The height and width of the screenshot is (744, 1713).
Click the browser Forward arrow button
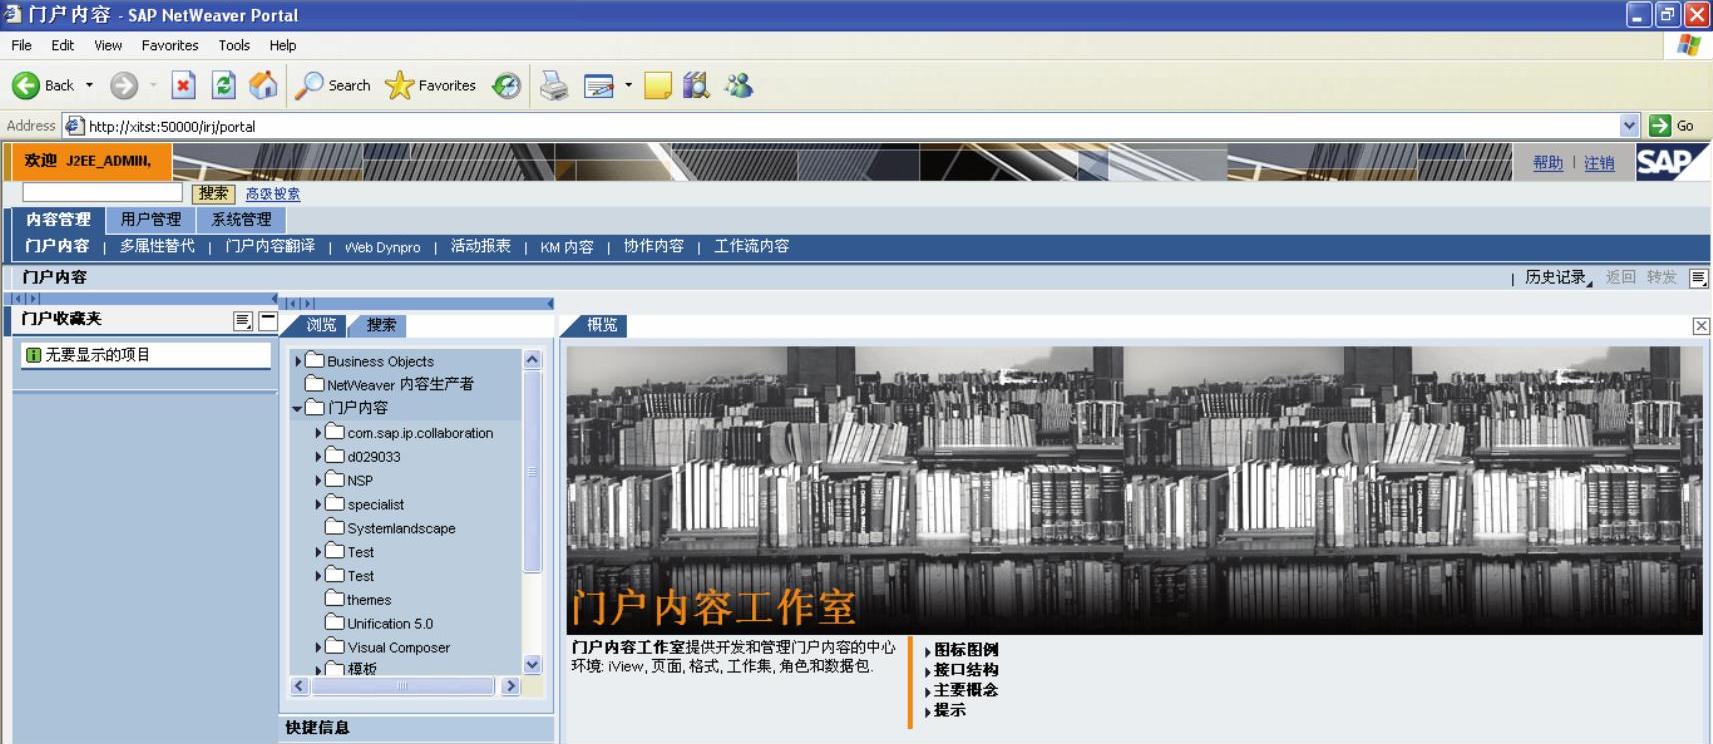click(124, 86)
